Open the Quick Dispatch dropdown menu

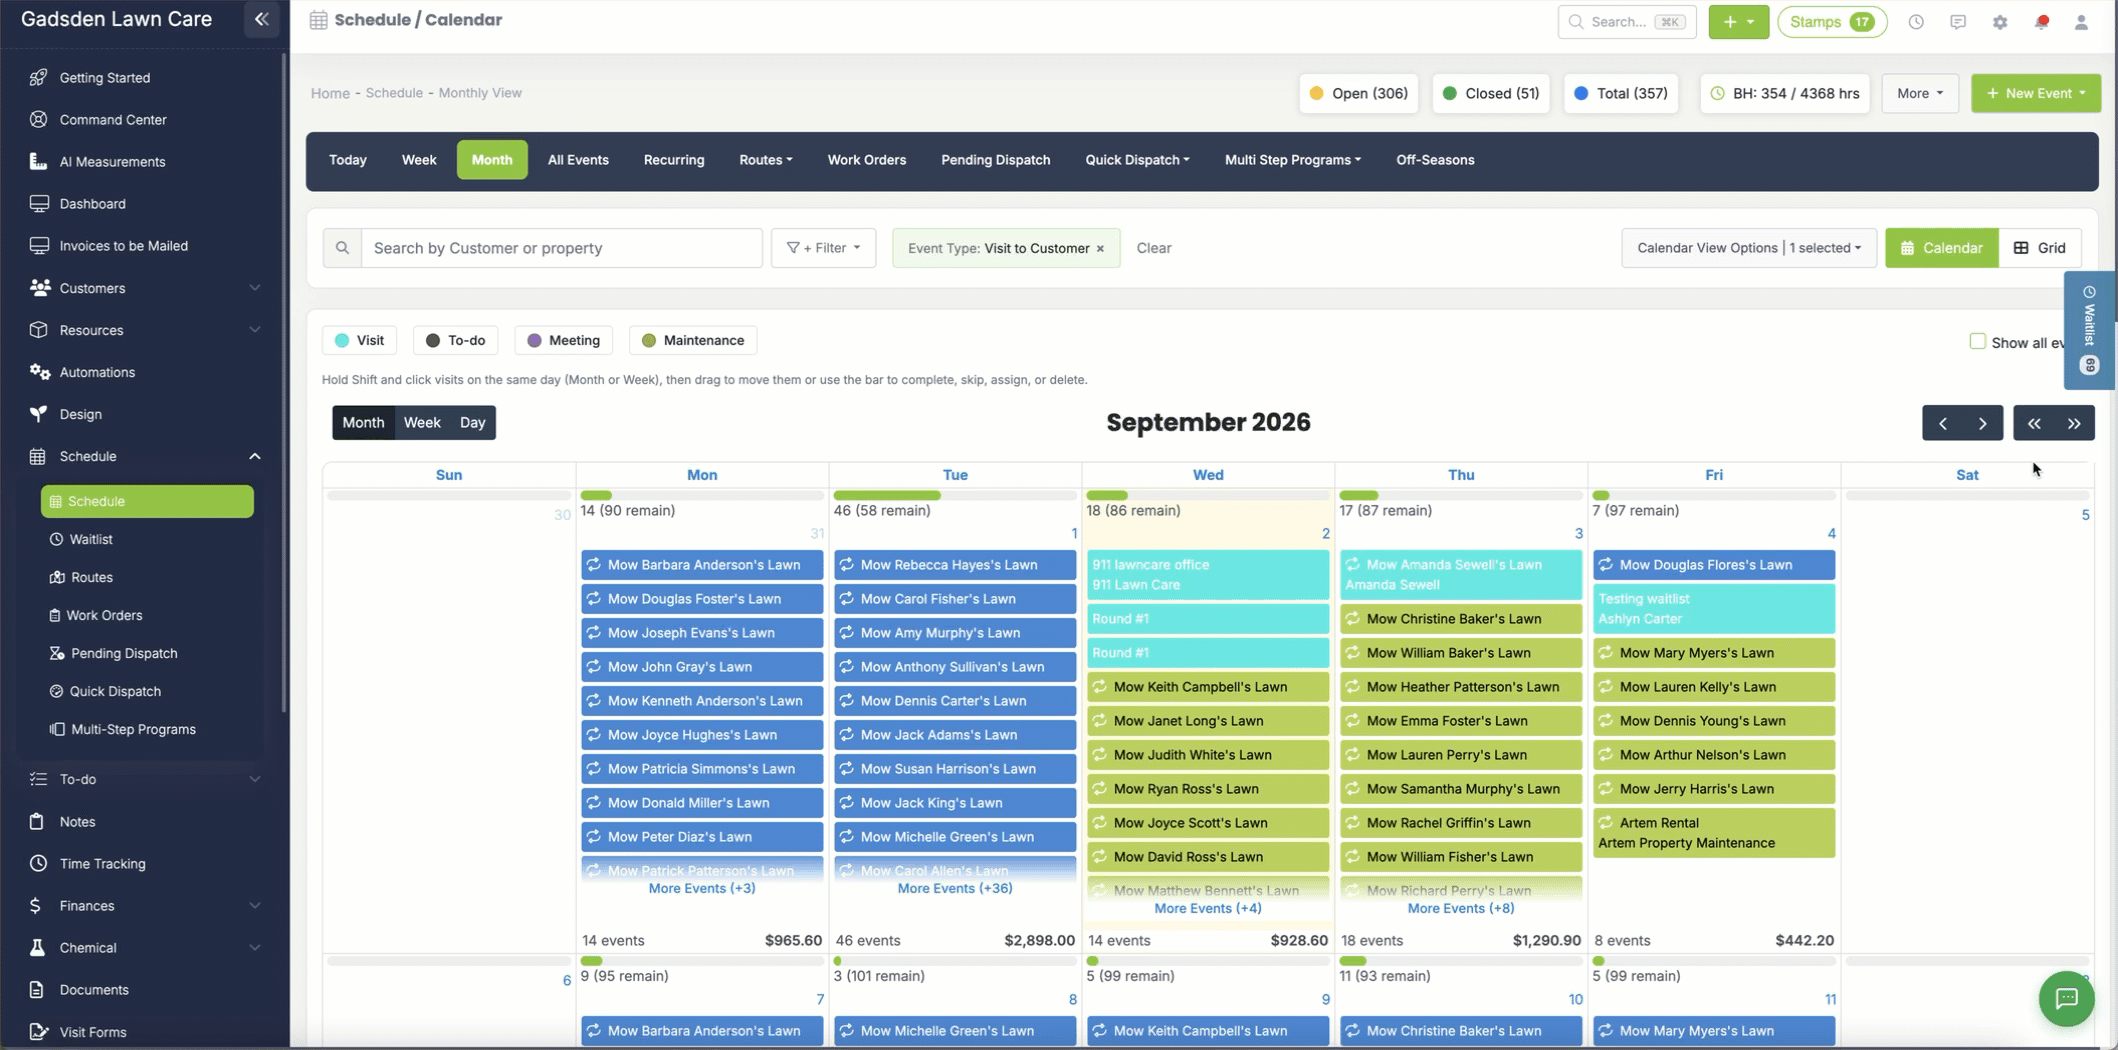1137,160
